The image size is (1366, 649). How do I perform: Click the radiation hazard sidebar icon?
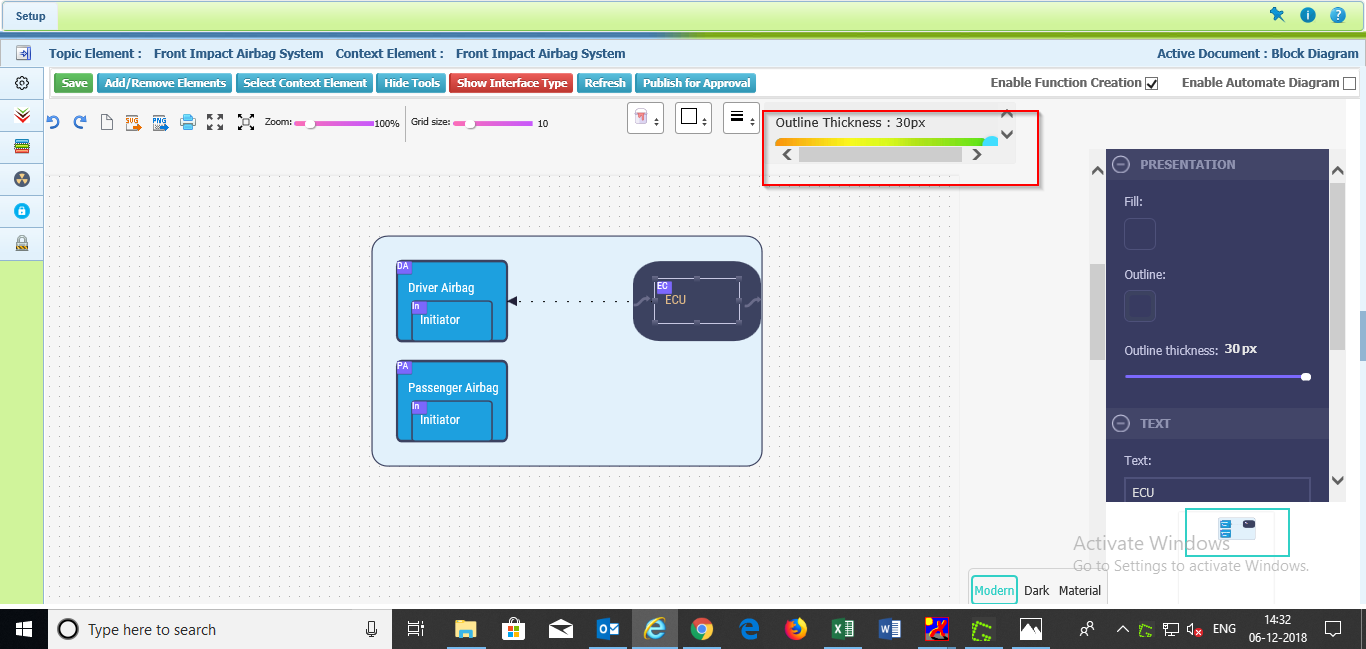(x=22, y=179)
